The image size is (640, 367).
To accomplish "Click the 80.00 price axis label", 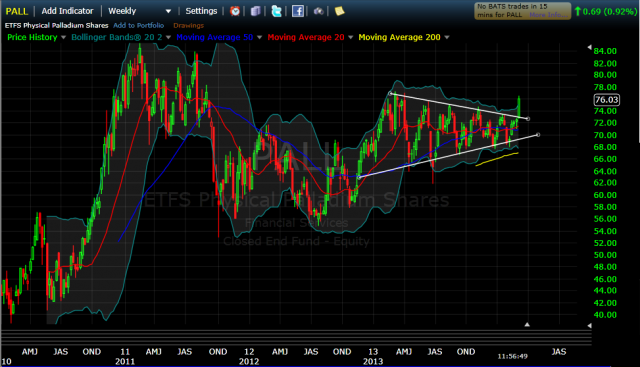I will 605,75.
